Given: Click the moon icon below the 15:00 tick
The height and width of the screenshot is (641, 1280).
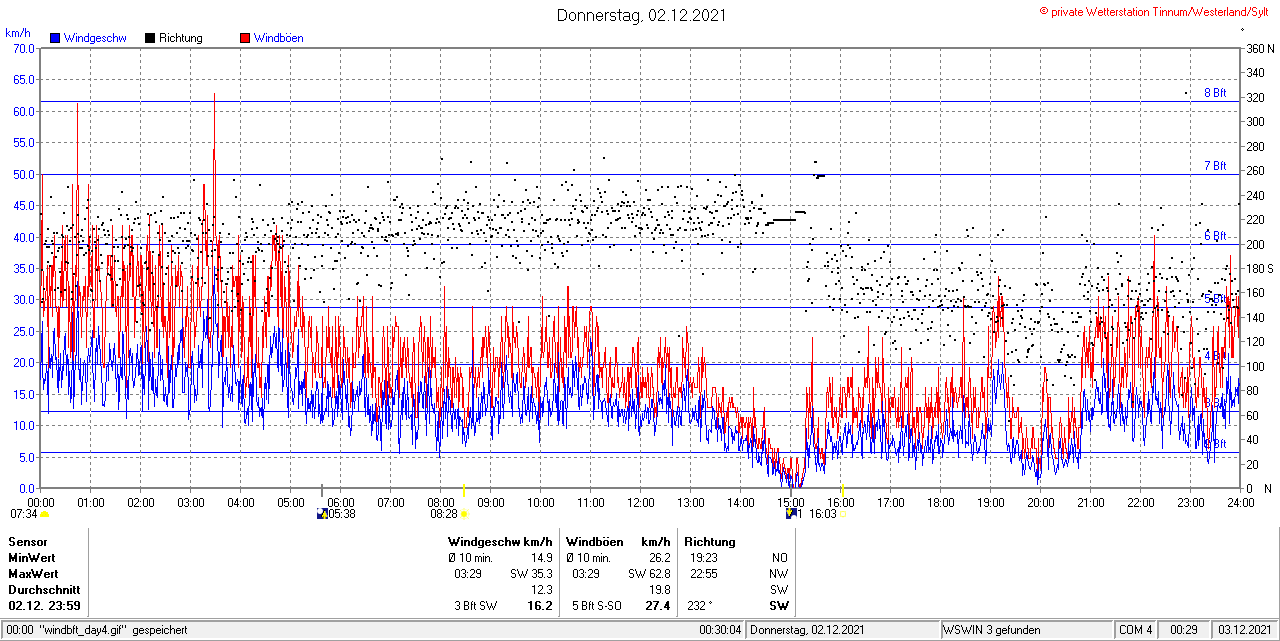Looking at the screenshot, I should 791,514.
